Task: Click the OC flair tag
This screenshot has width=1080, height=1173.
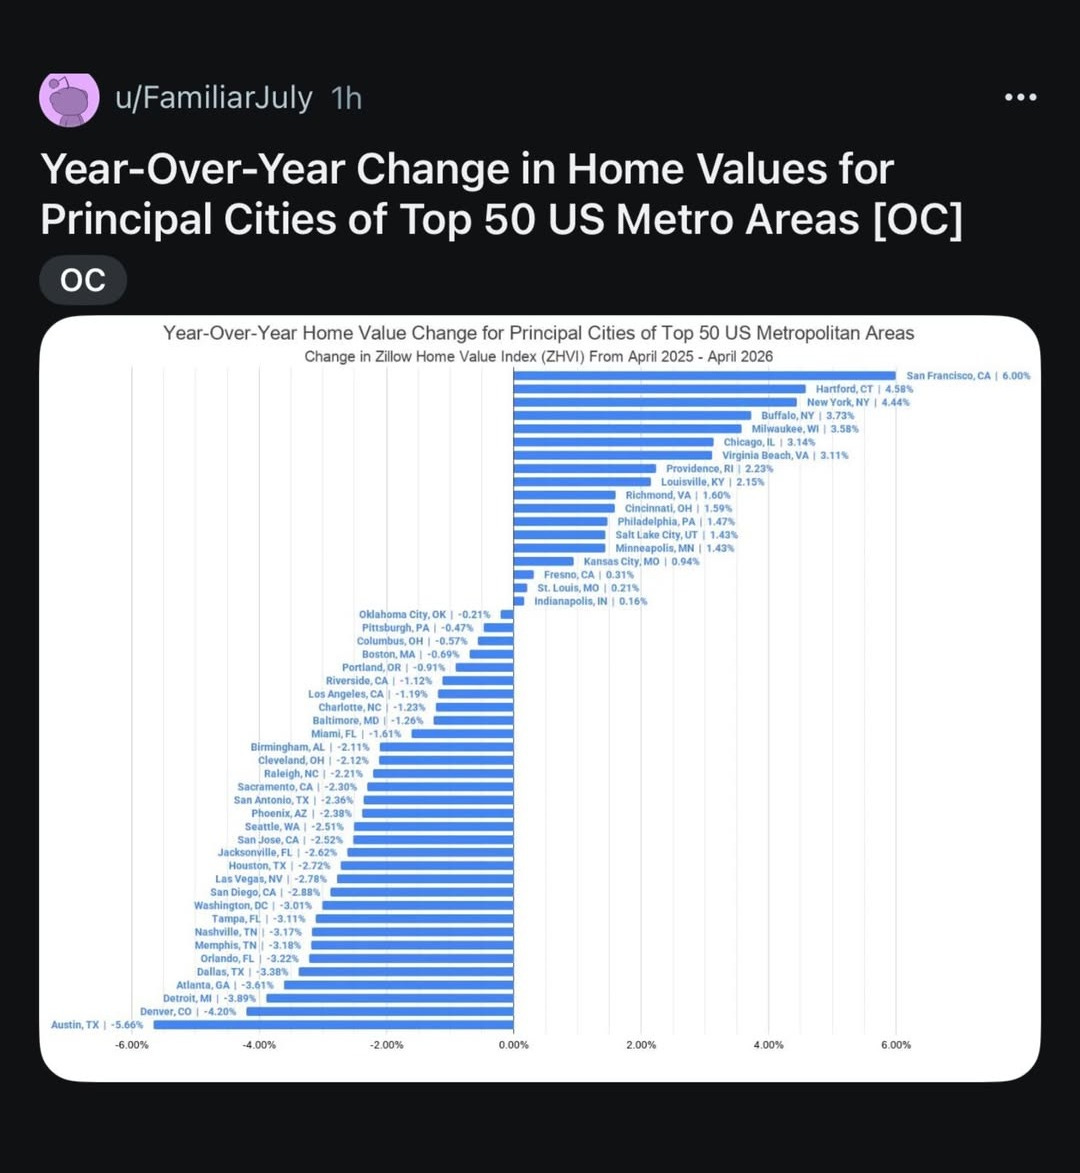Action: (83, 280)
